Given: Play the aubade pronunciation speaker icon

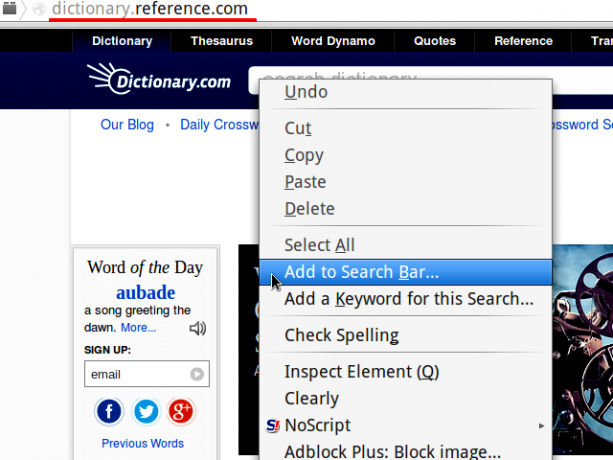Looking at the screenshot, I should tap(197, 328).
